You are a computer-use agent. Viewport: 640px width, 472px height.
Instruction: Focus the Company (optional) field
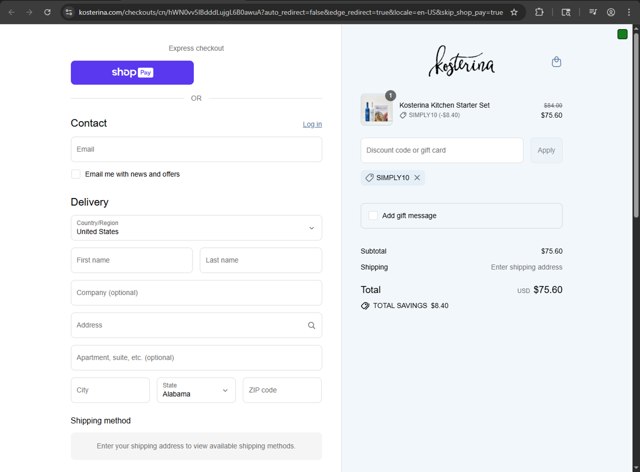[x=196, y=293]
